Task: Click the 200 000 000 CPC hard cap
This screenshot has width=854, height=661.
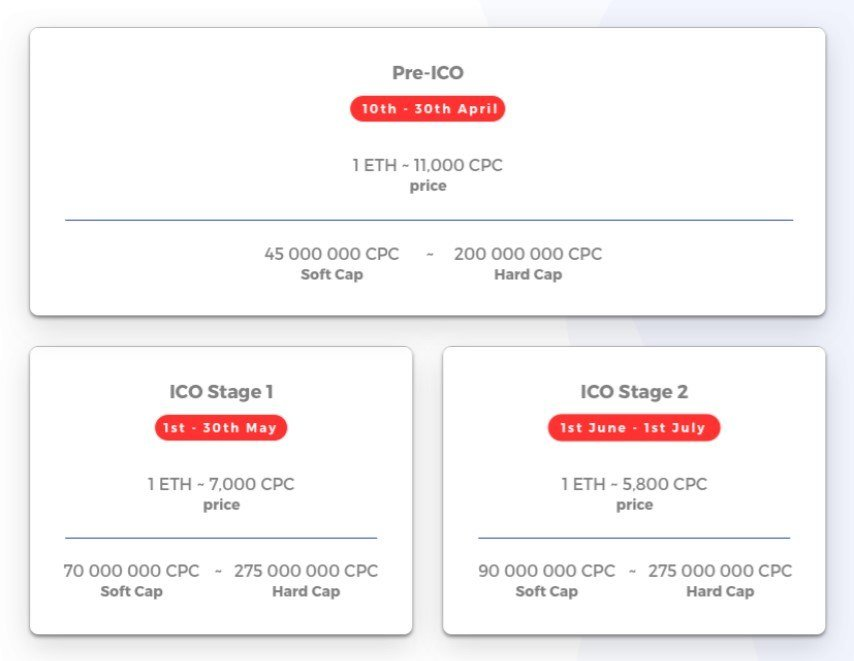Action: click(528, 254)
